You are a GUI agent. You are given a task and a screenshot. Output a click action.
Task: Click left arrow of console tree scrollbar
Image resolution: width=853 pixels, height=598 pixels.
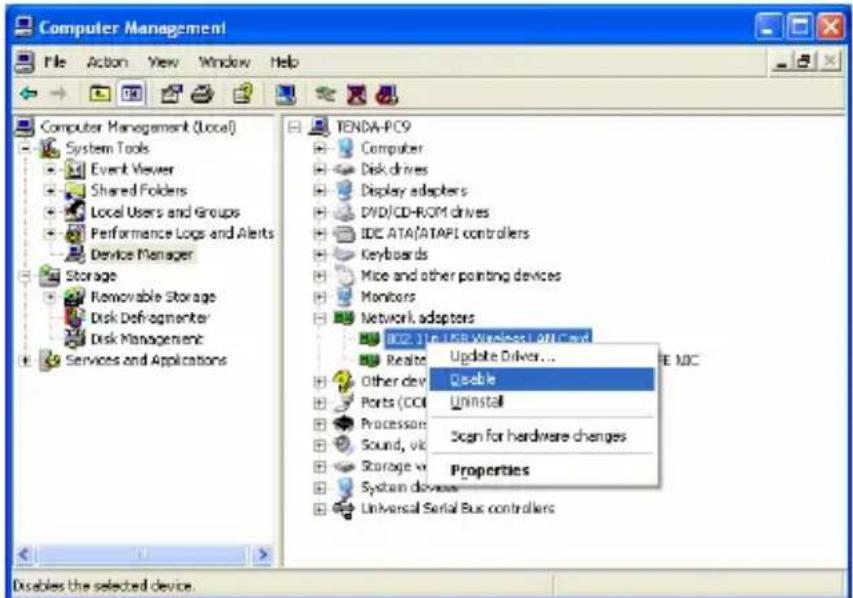[x=24, y=554]
